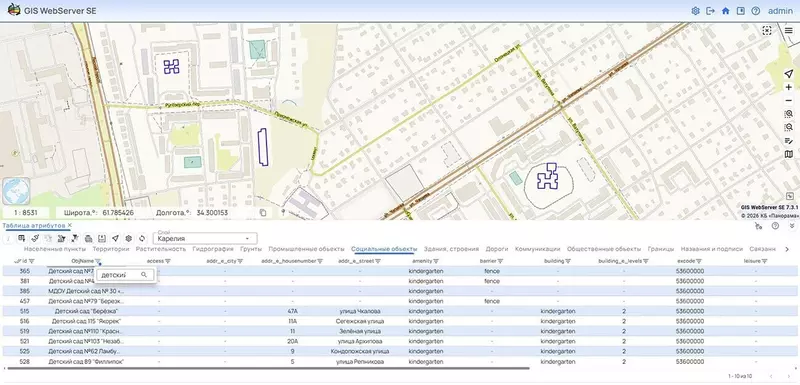This screenshot has width=800, height=385.
Task: Open filter for ObjName column
Action: tap(98, 261)
